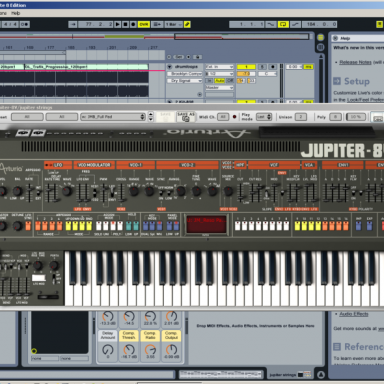Fold the drumloops track
This screenshot has width=384, height=384.
[169, 67]
